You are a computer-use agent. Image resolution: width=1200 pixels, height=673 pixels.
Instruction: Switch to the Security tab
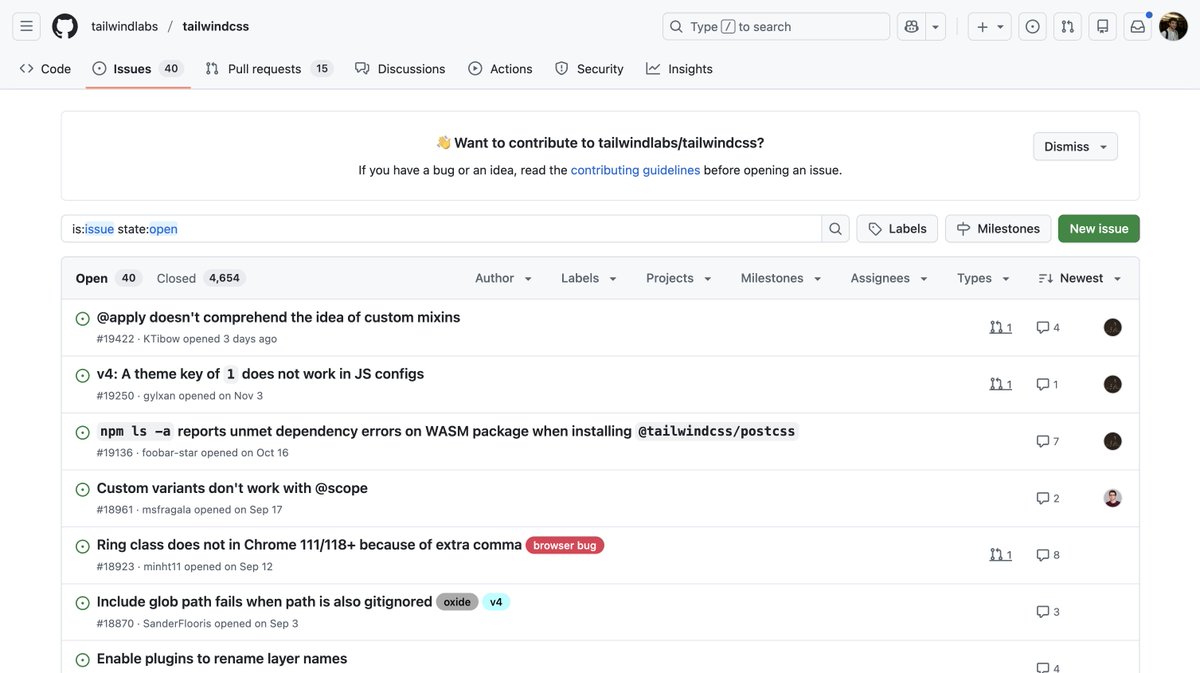coord(589,69)
